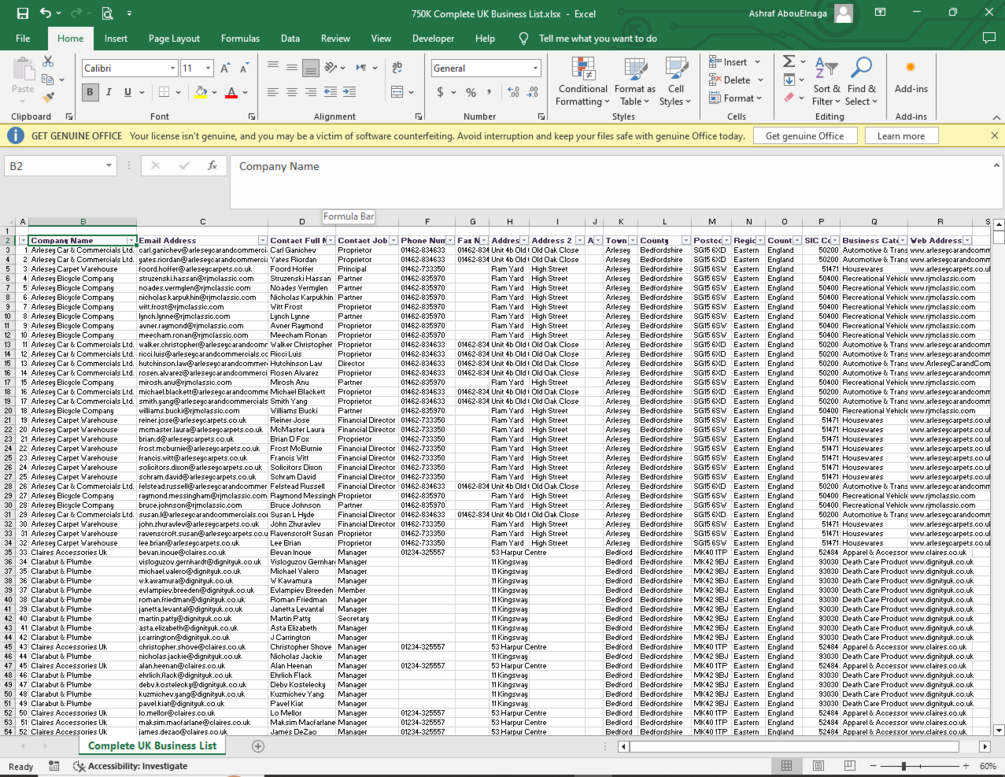
Task: Click Format cells button
Action: click(735, 98)
